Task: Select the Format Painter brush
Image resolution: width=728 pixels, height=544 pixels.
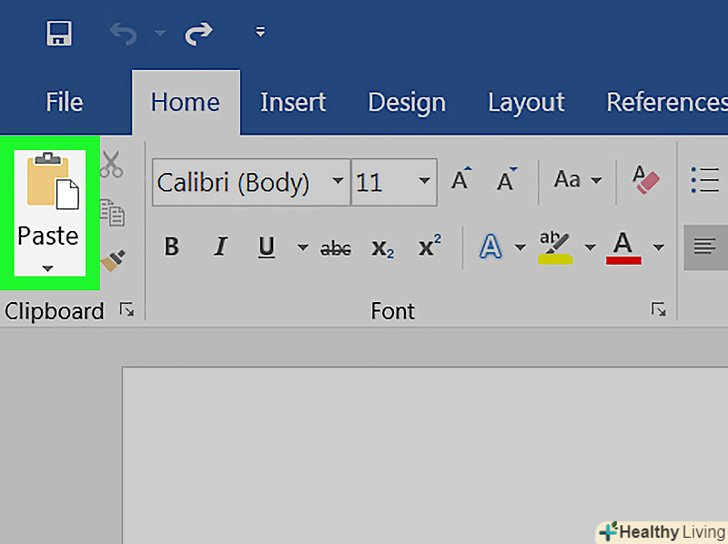Action: pyautogui.click(x=112, y=259)
